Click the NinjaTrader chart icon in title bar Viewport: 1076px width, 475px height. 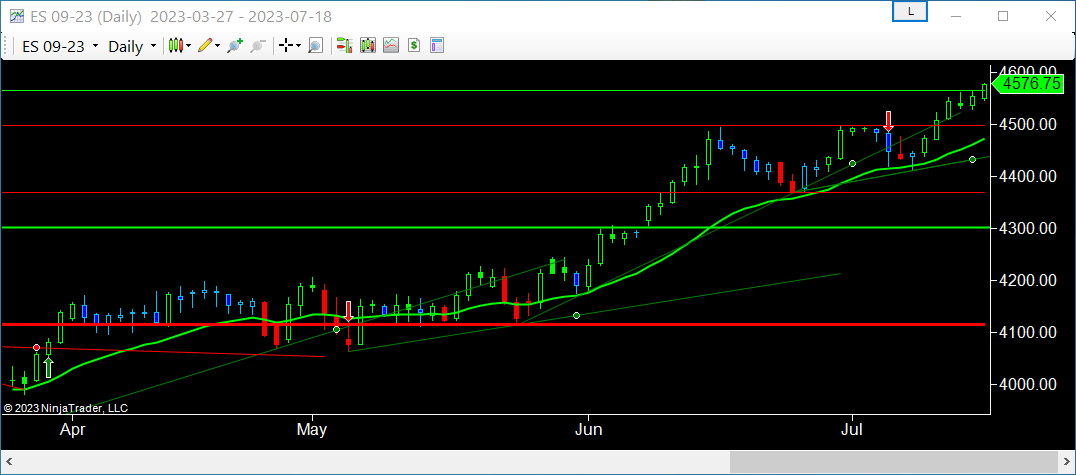click(x=17, y=16)
